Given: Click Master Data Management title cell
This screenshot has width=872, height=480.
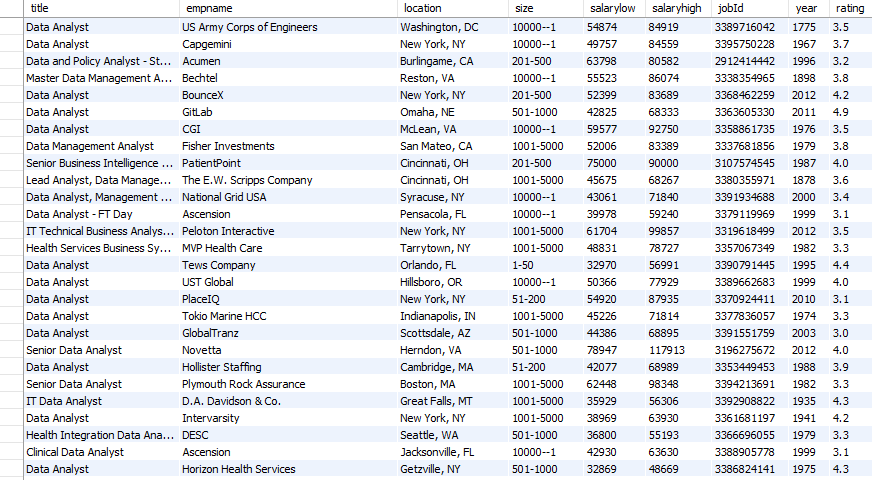Looking at the screenshot, I should pyautogui.click(x=101, y=78).
